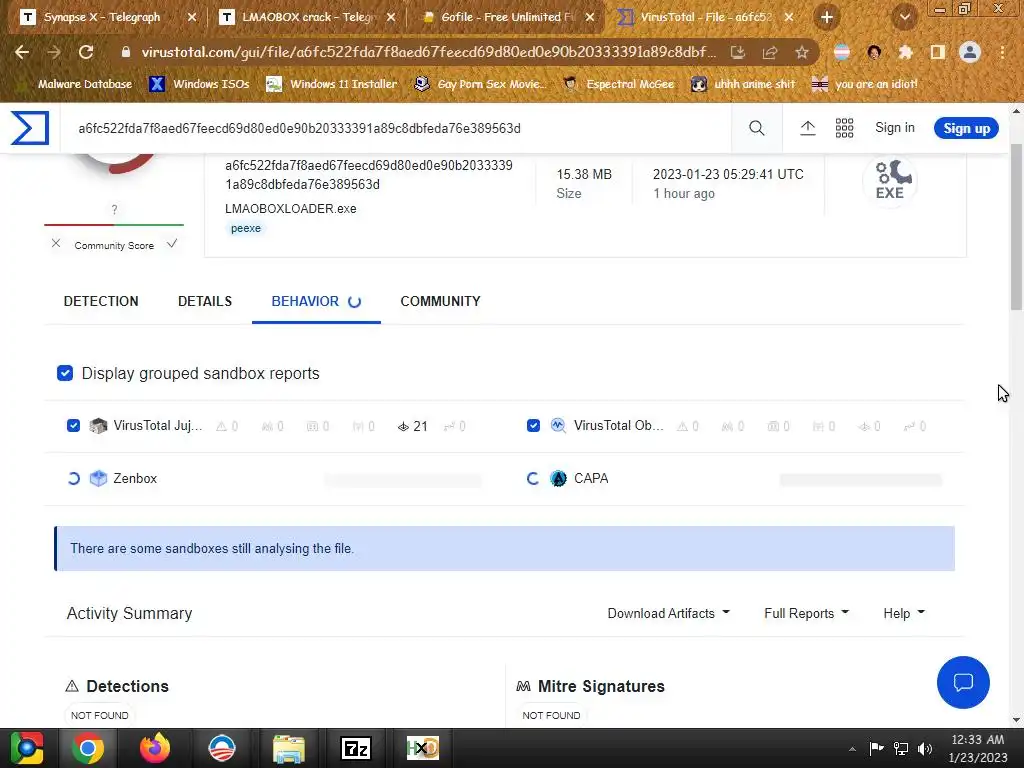Image resolution: width=1024 pixels, height=768 pixels.
Task: Switch to Gofile browser tab
Action: click(502, 18)
